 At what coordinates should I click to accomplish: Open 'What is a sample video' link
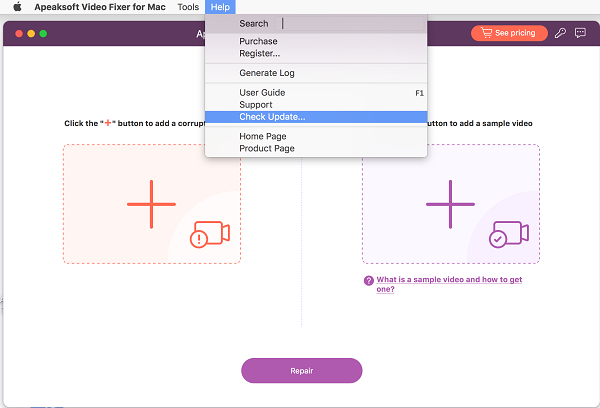pos(449,284)
